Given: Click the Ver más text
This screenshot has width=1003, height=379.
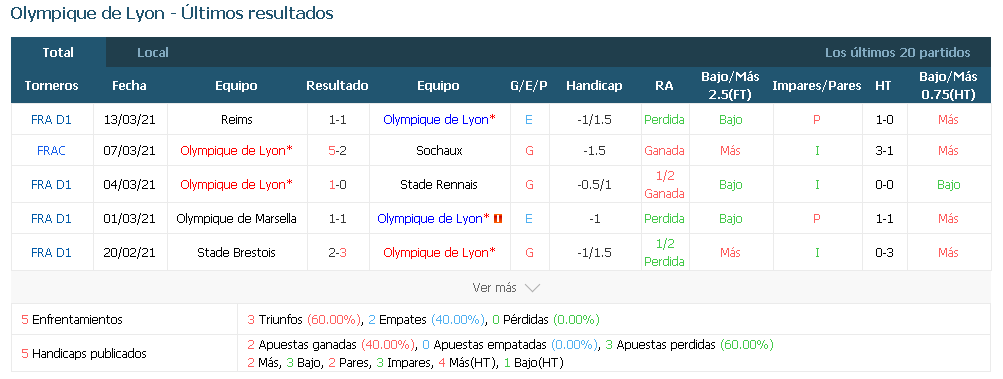Looking at the screenshot, I should point(494,288).
